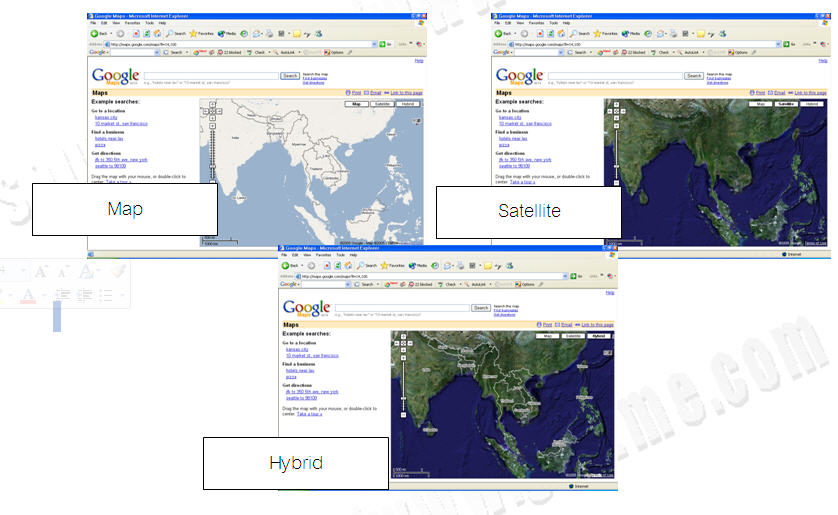Viewport: 838px width, 515px height.
Task: Click Mail icon in the Hybrid window toolbar
Action: point(447,265)
